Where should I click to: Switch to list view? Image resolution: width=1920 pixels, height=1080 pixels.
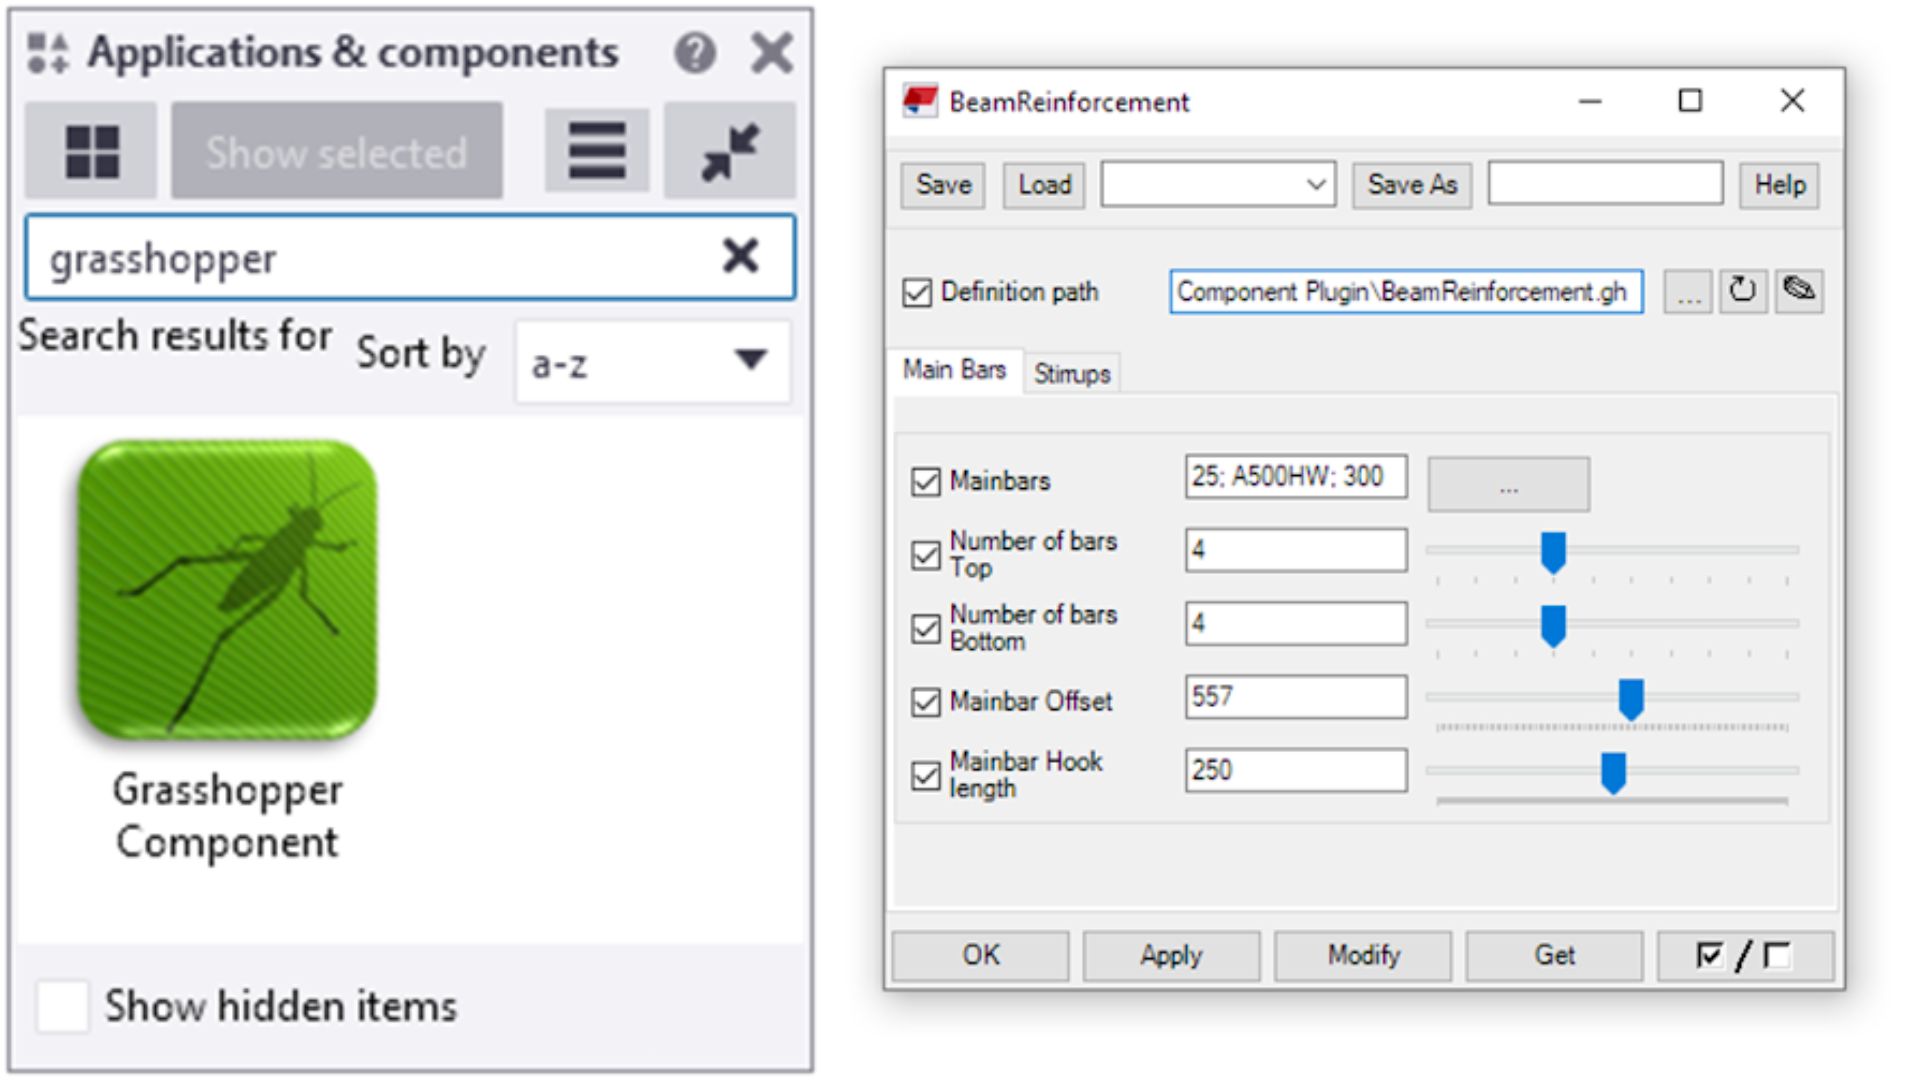click(597, 151)
